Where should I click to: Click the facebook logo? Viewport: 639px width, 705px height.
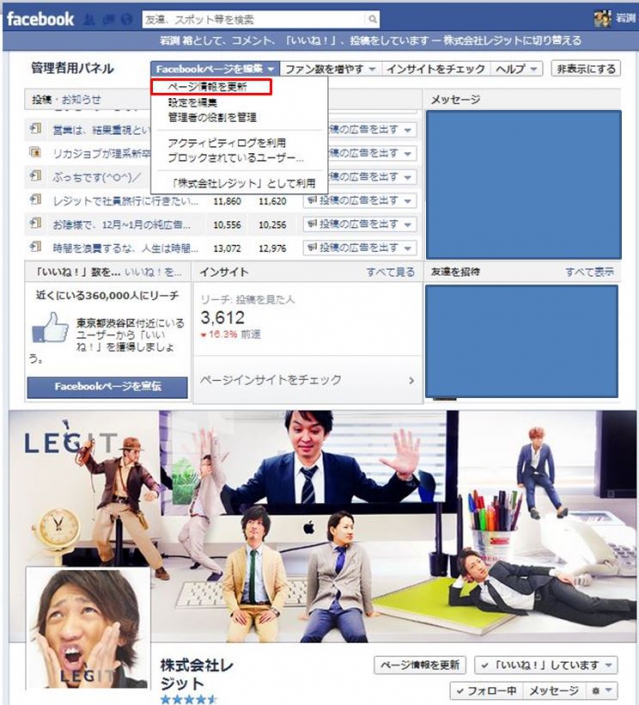tap(40, 19)
